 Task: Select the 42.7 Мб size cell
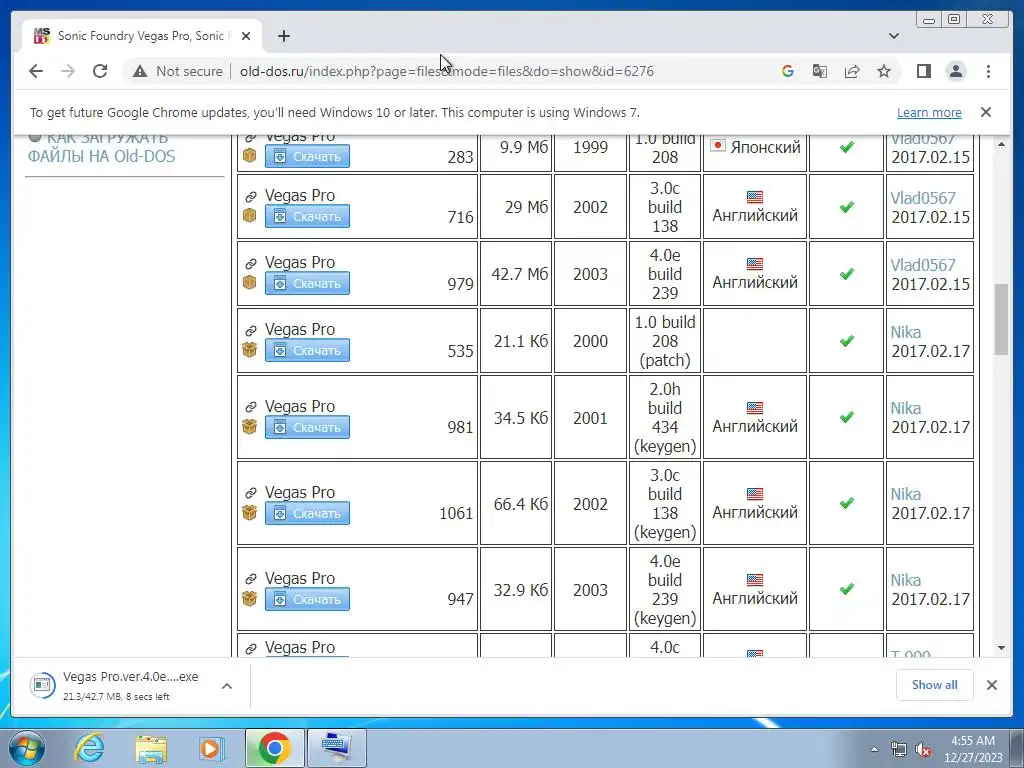click(516, 274)
